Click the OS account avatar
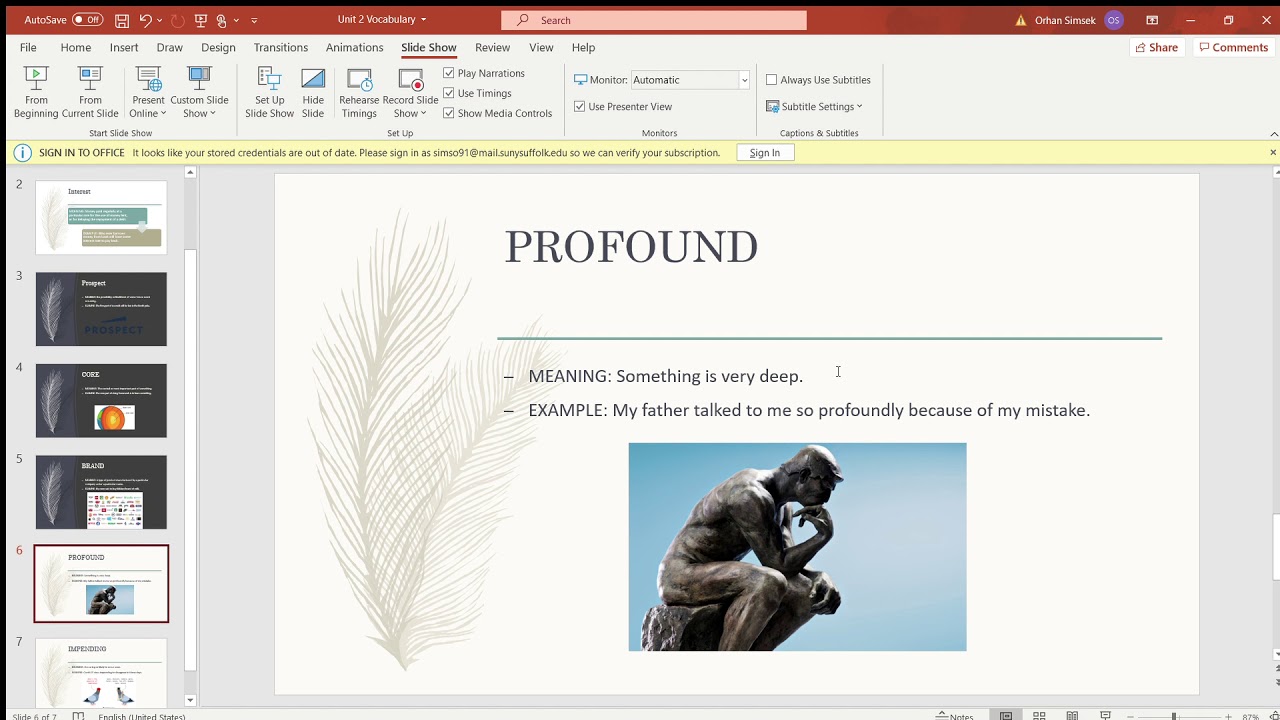 [x=1114, y=20]
